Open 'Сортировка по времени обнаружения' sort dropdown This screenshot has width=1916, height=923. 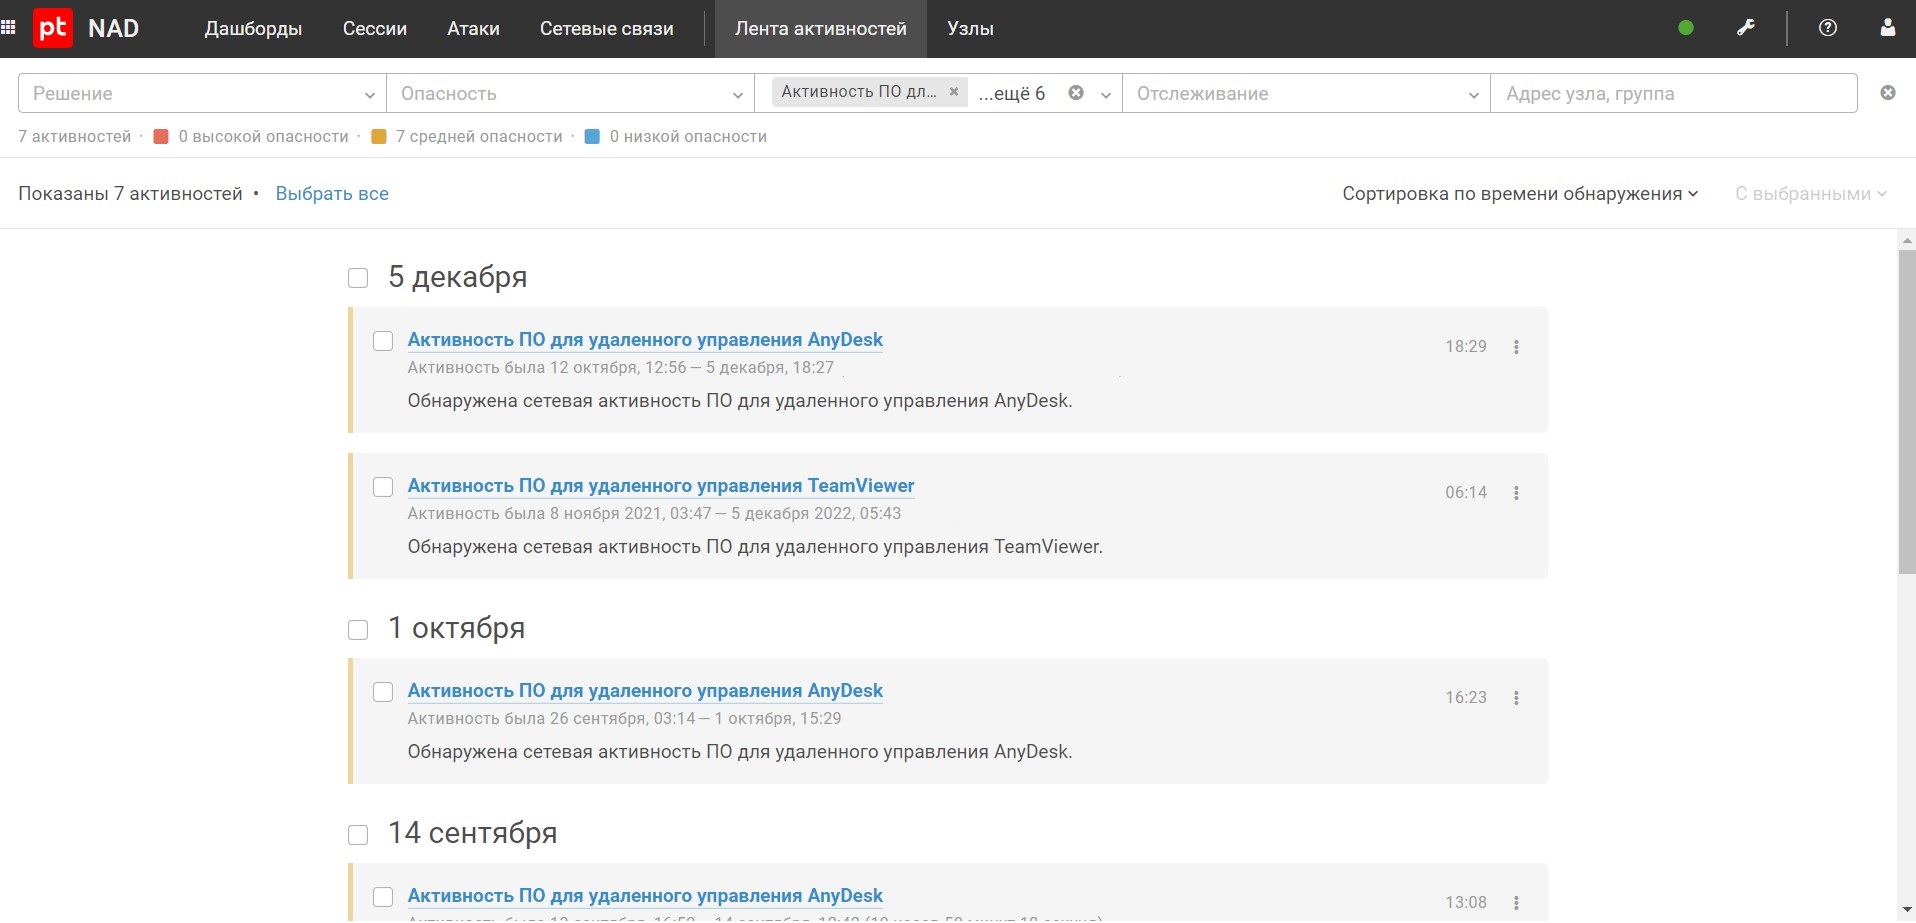point(1519,194)
